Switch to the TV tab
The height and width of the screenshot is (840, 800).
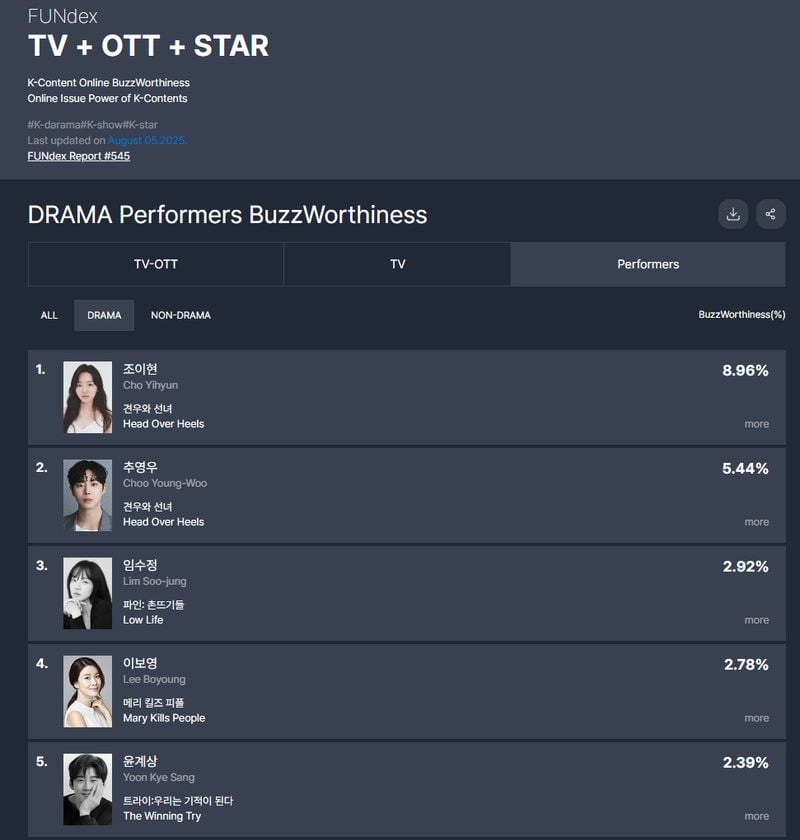pyautogui.click(x=397, y=264)
